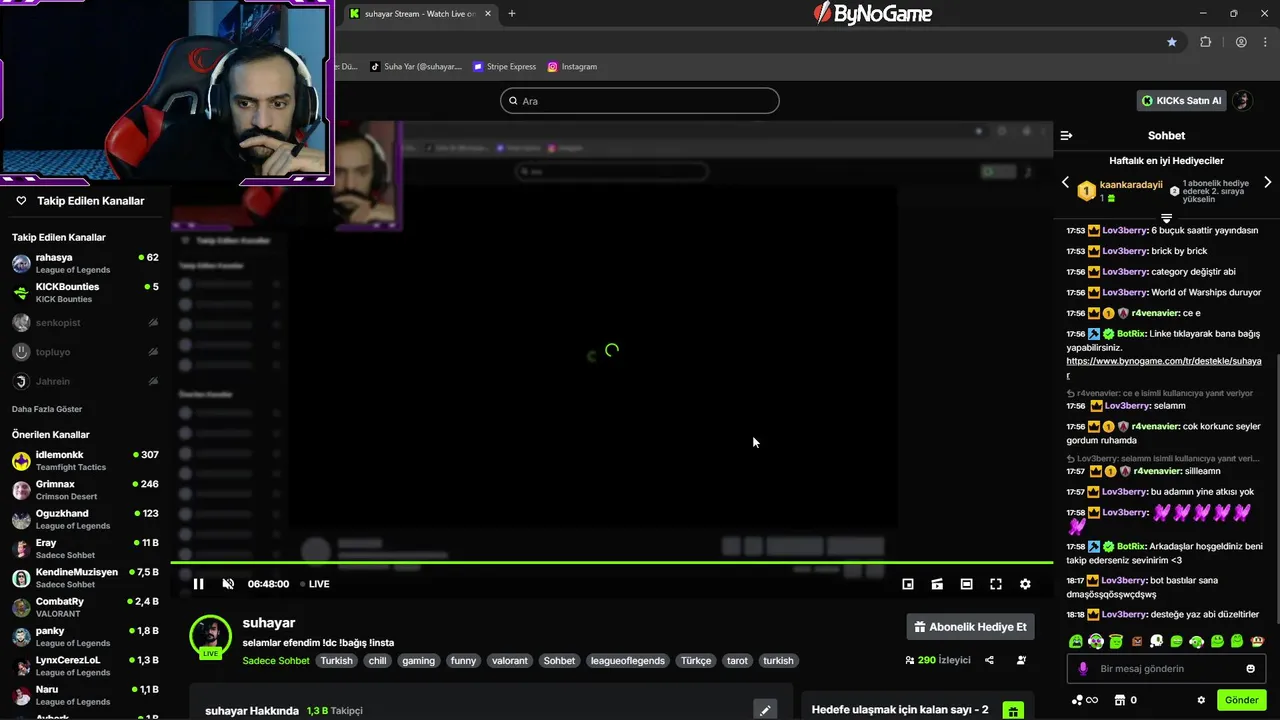Unmute the stream volume

[228, 584]
